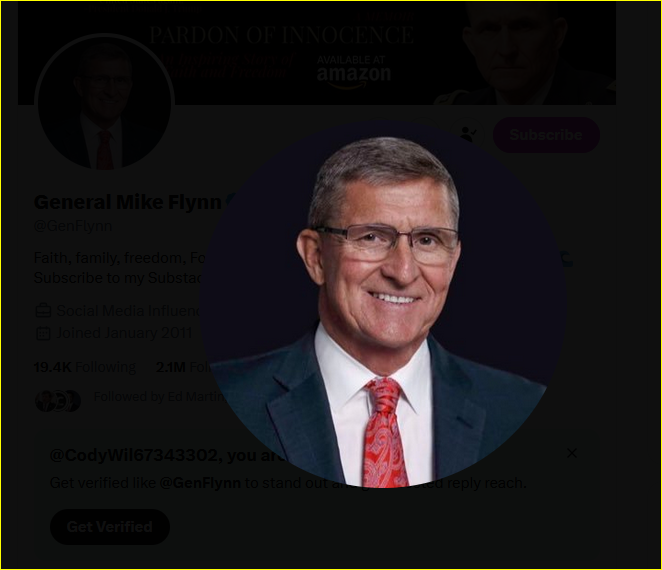
Task: Click the briefcase icon by Social Media Influencer
Action: (43, 311)
